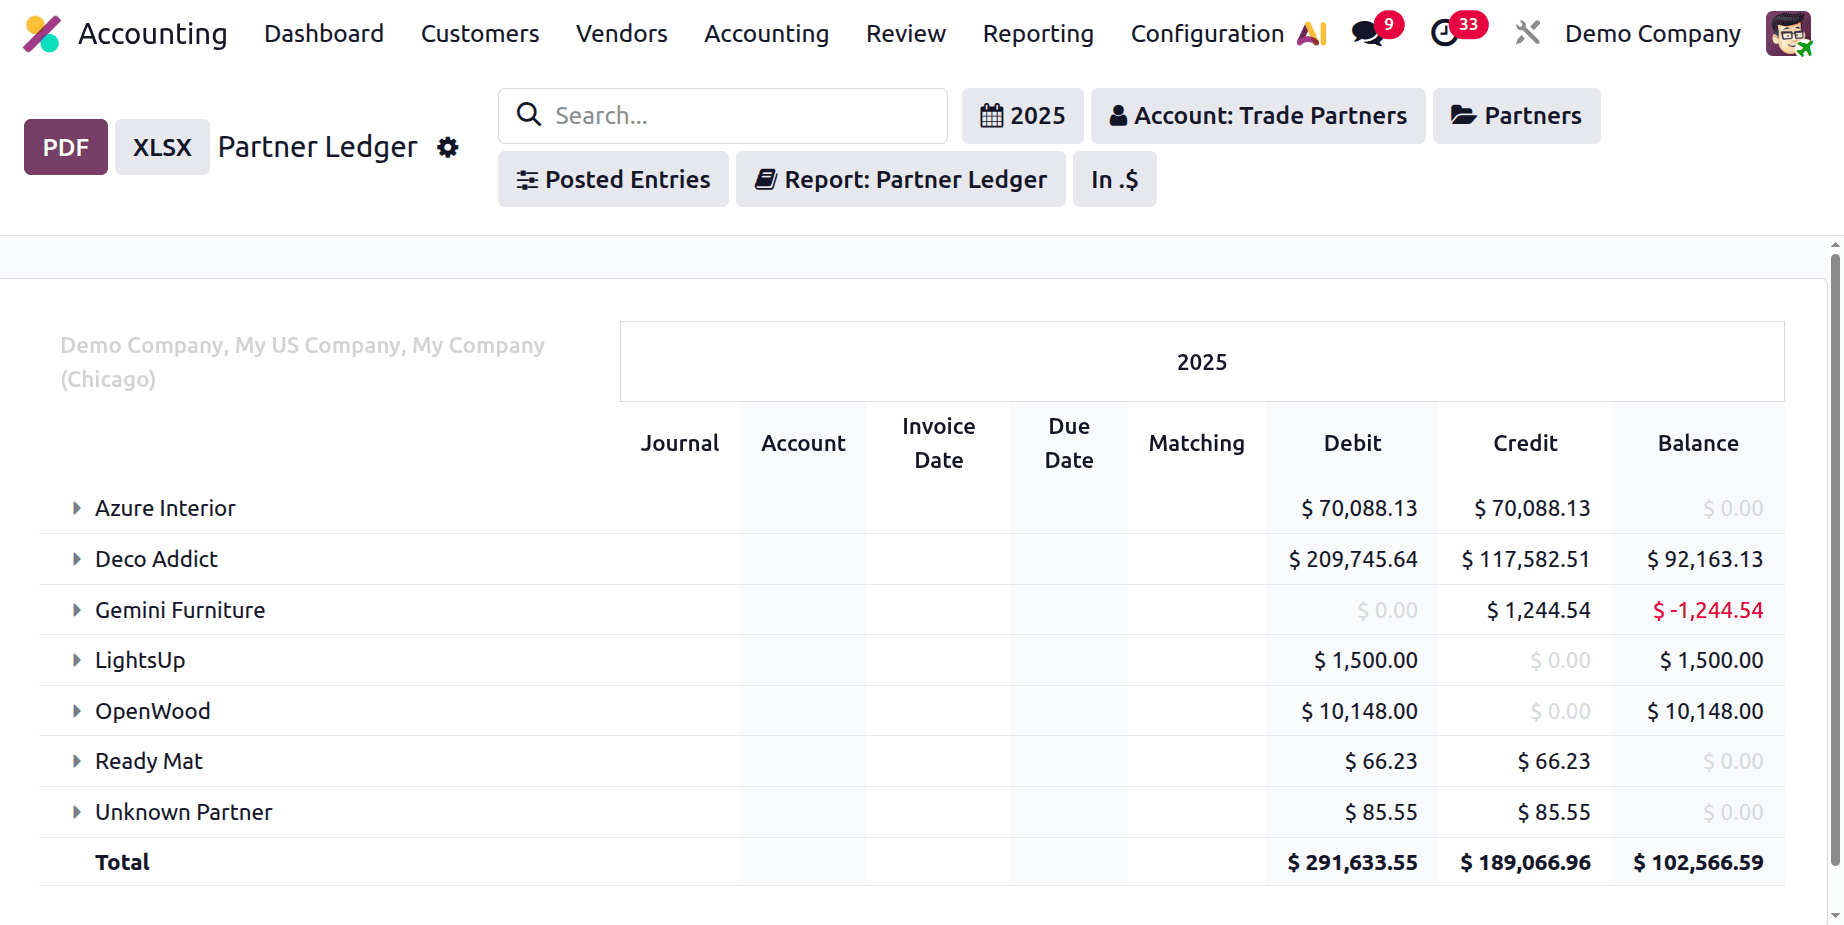Open the Customers menu
Image resolution: width=1844 pixels, height=925 pixels.
(x=480, y=34)
